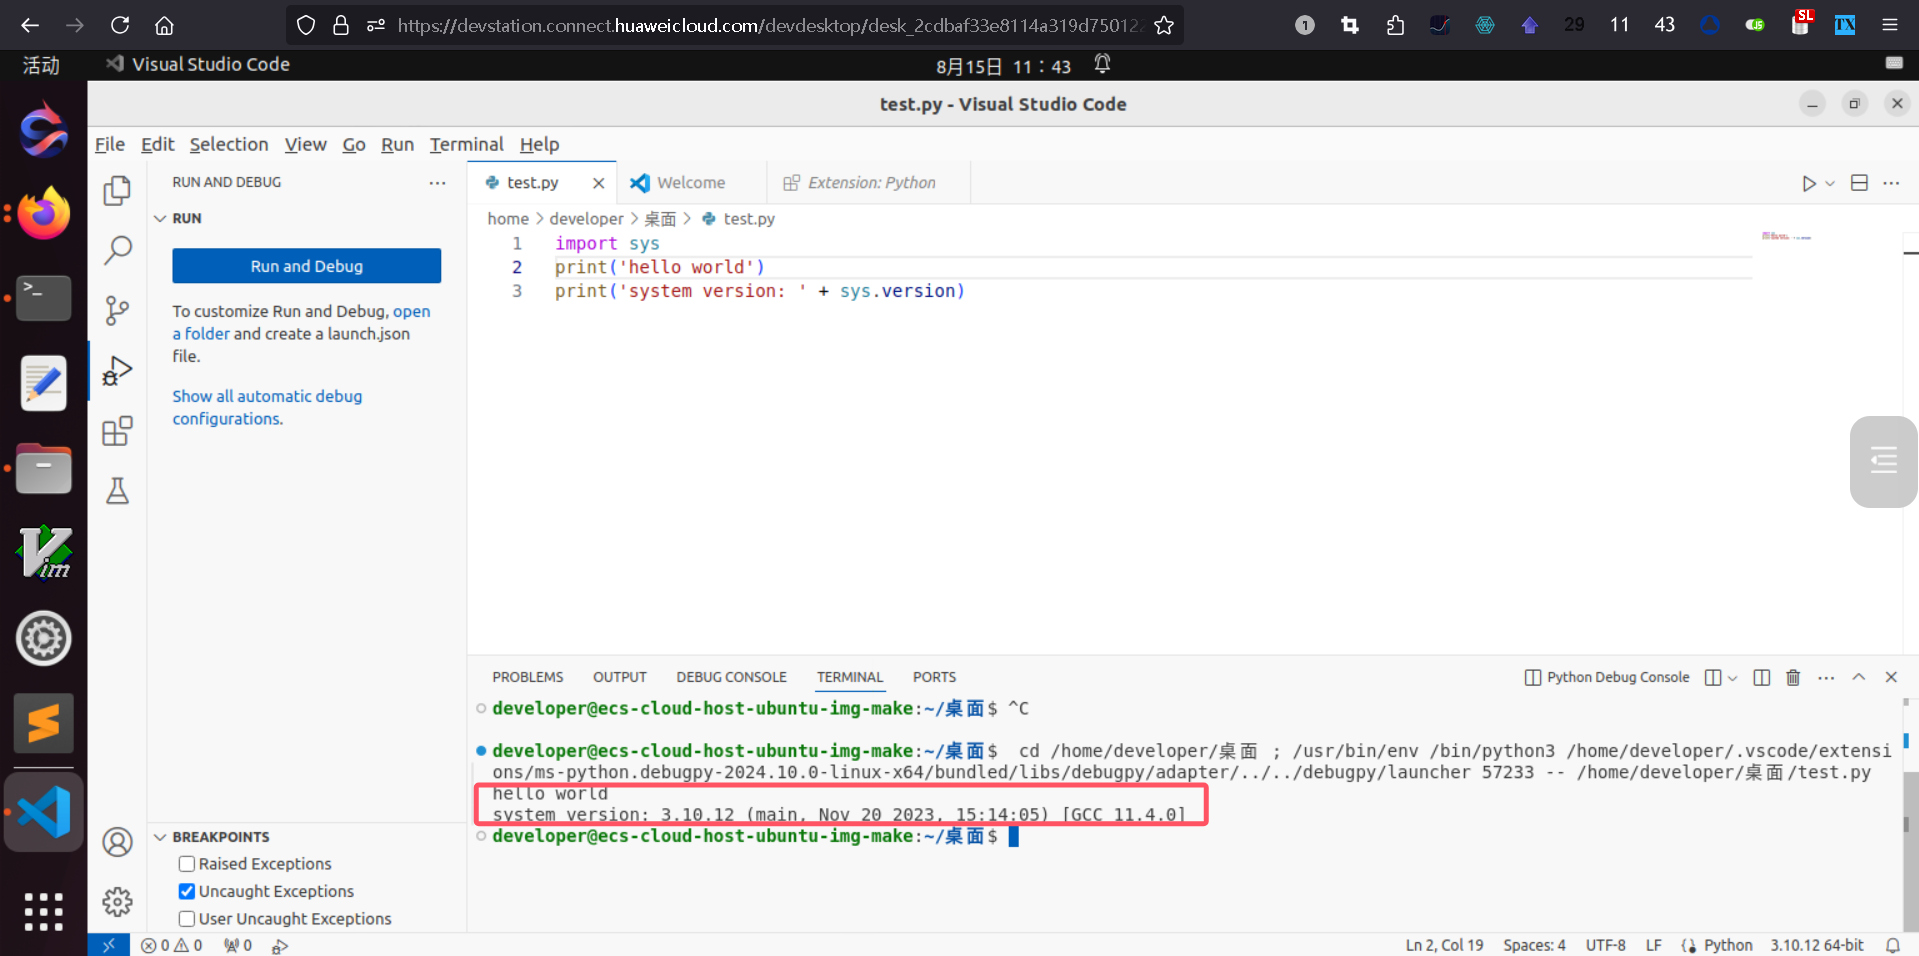The width and height of the screenshot is (1919, 956).
Task: Open the Testing flask icon
Action: (x=117, y=491)
